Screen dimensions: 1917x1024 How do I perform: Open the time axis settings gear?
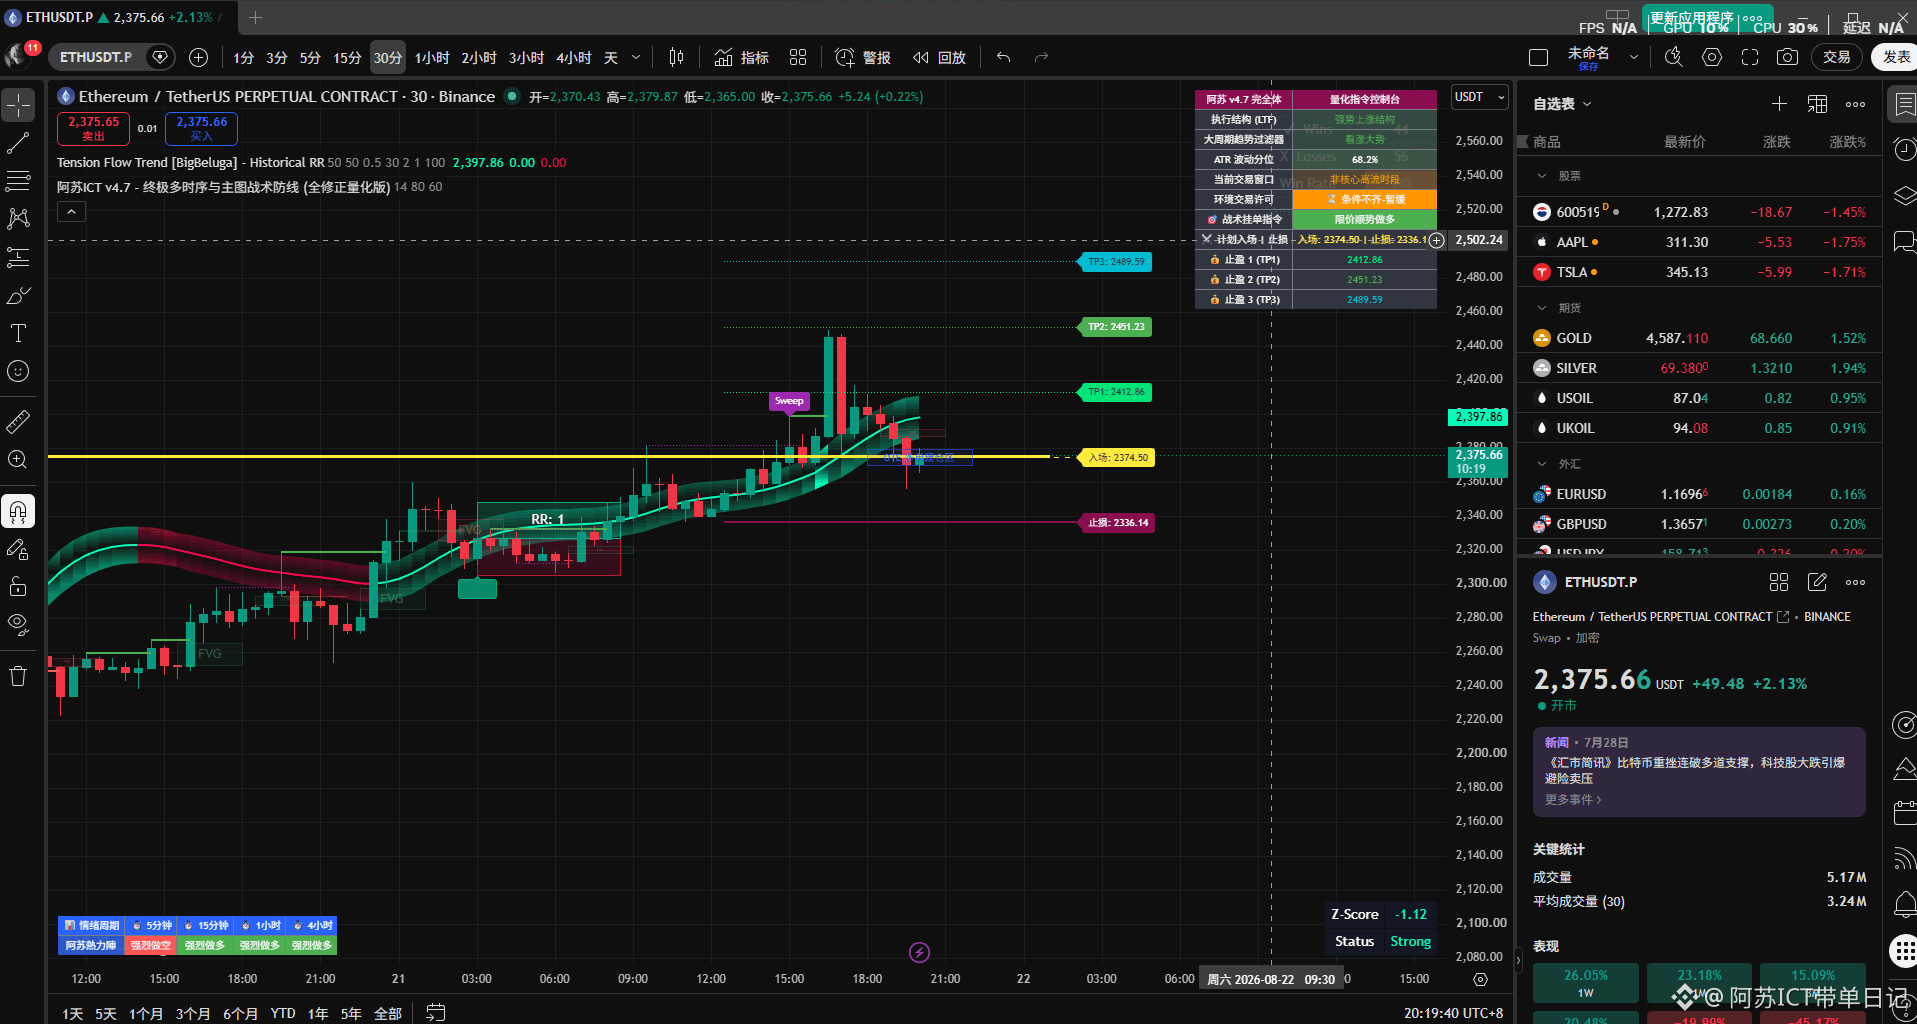[1481, 979]
